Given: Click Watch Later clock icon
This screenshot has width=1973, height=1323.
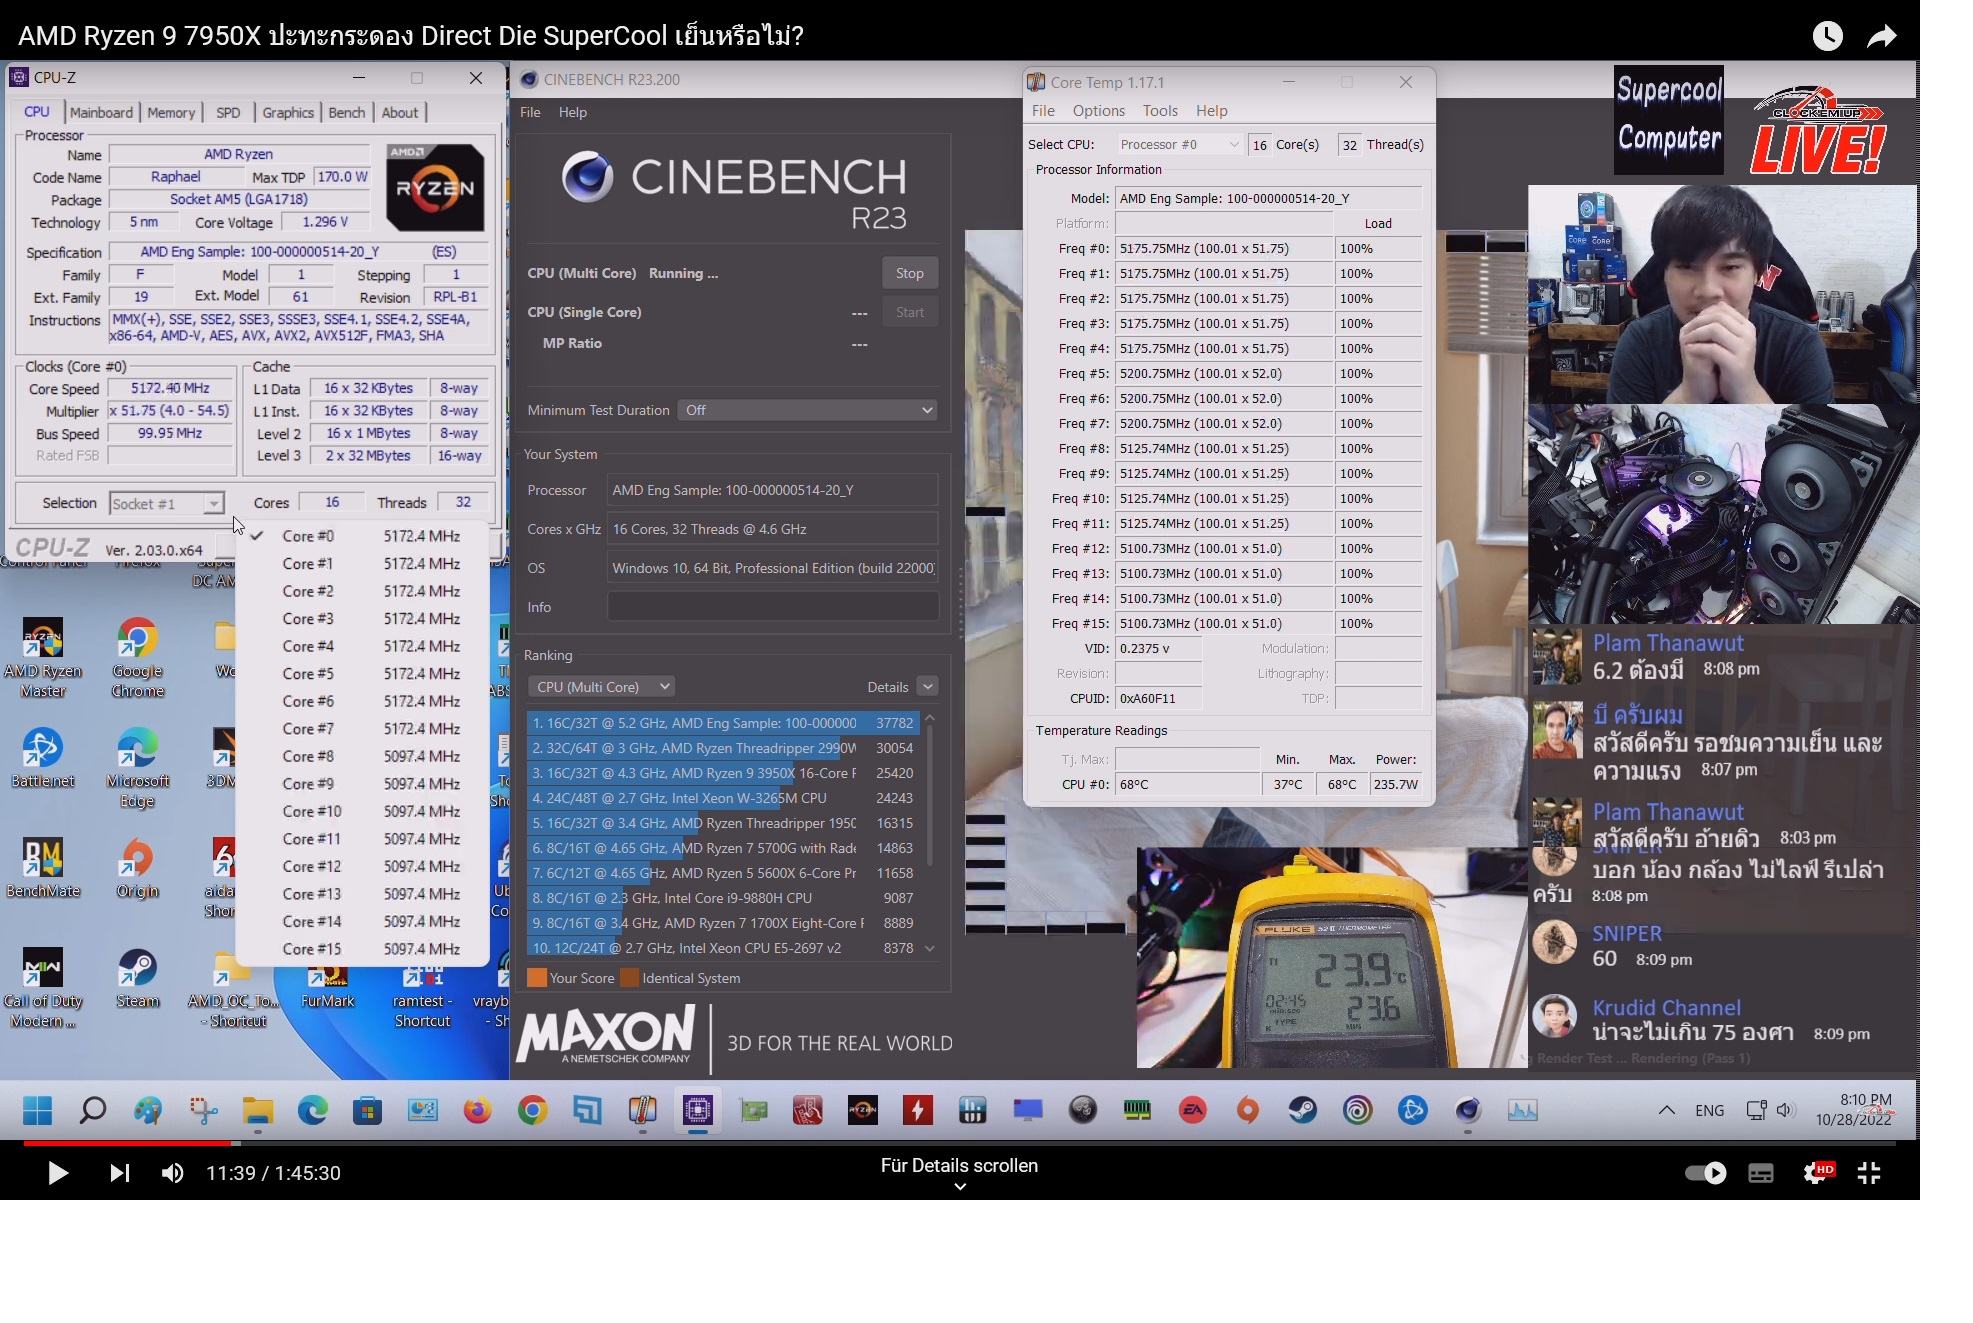Looking at the screenshot, I should [x=1827, y=36].
